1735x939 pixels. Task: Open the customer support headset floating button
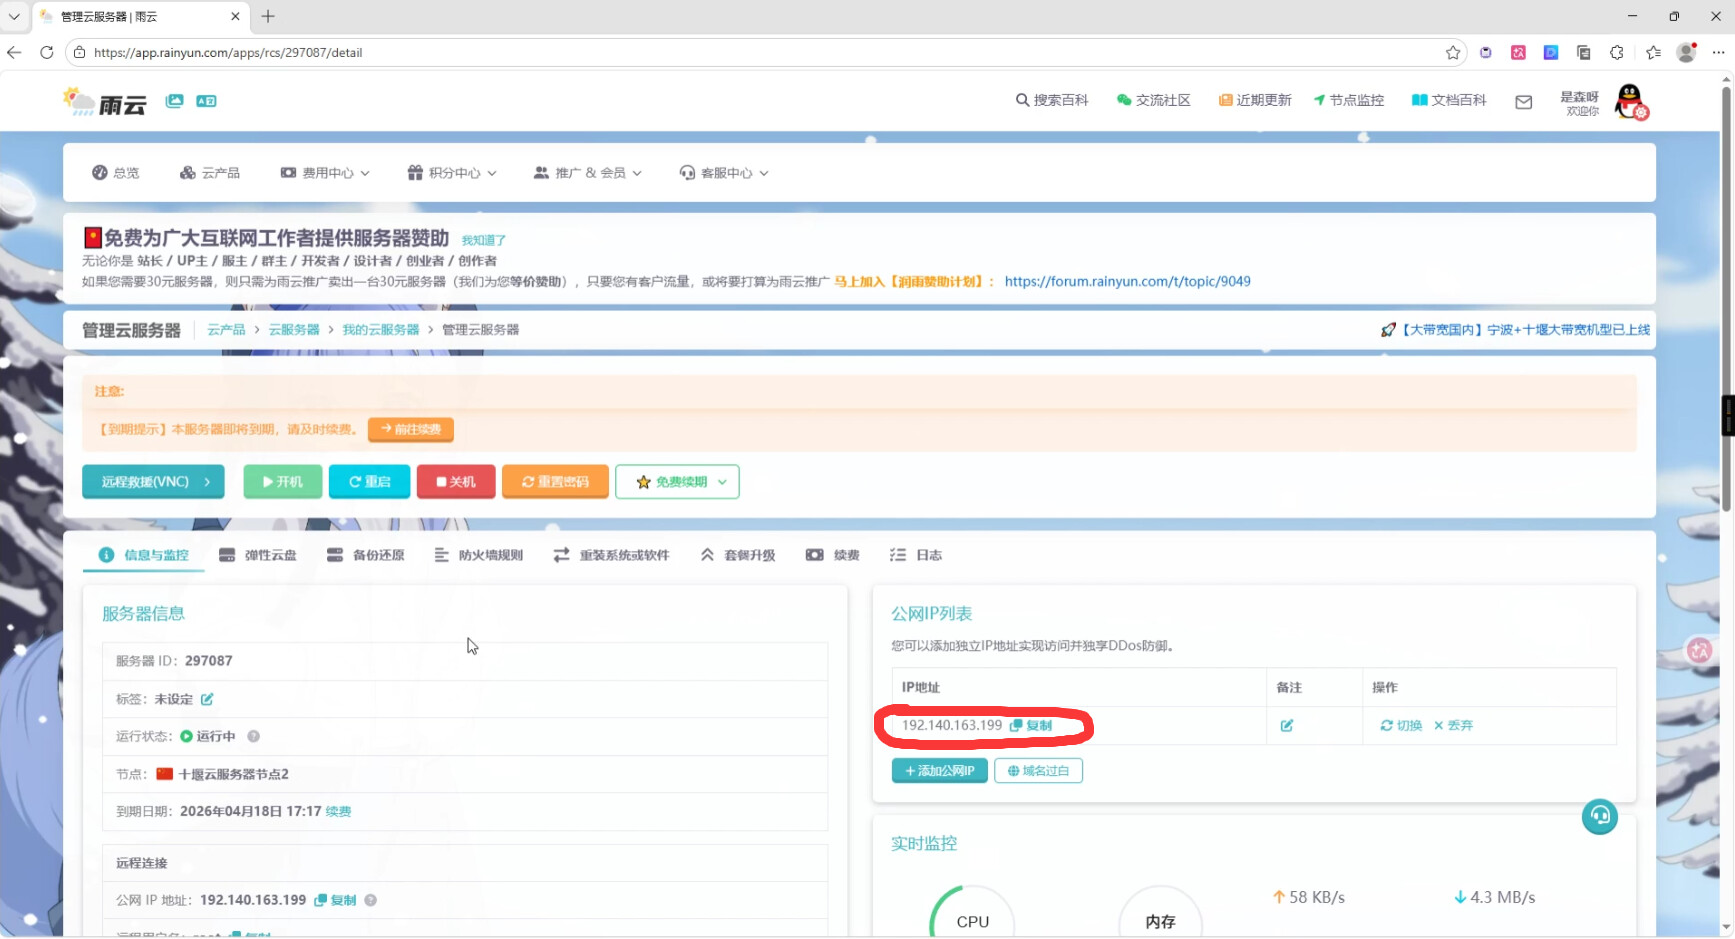(1599, 817)
